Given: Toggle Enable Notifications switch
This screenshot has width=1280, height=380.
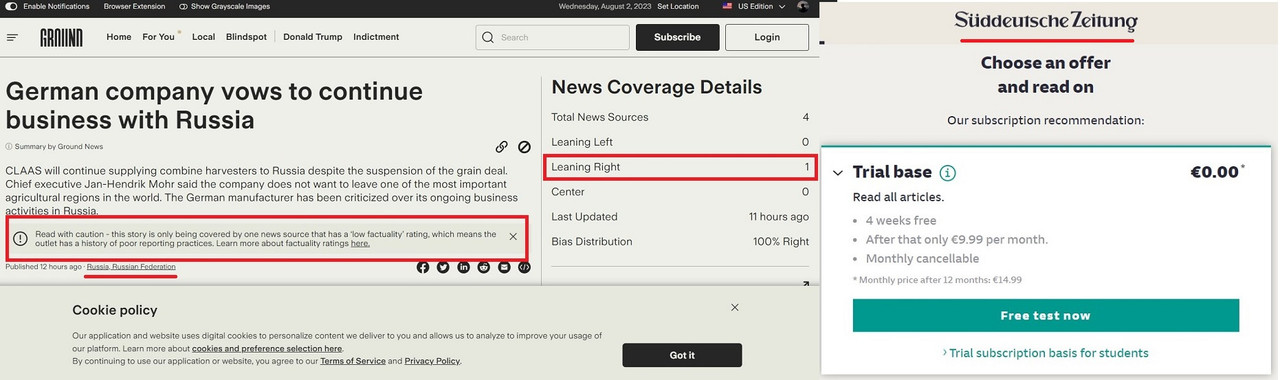Looking at the screenshot, I should pyautogui.click(x=11, y=6).
